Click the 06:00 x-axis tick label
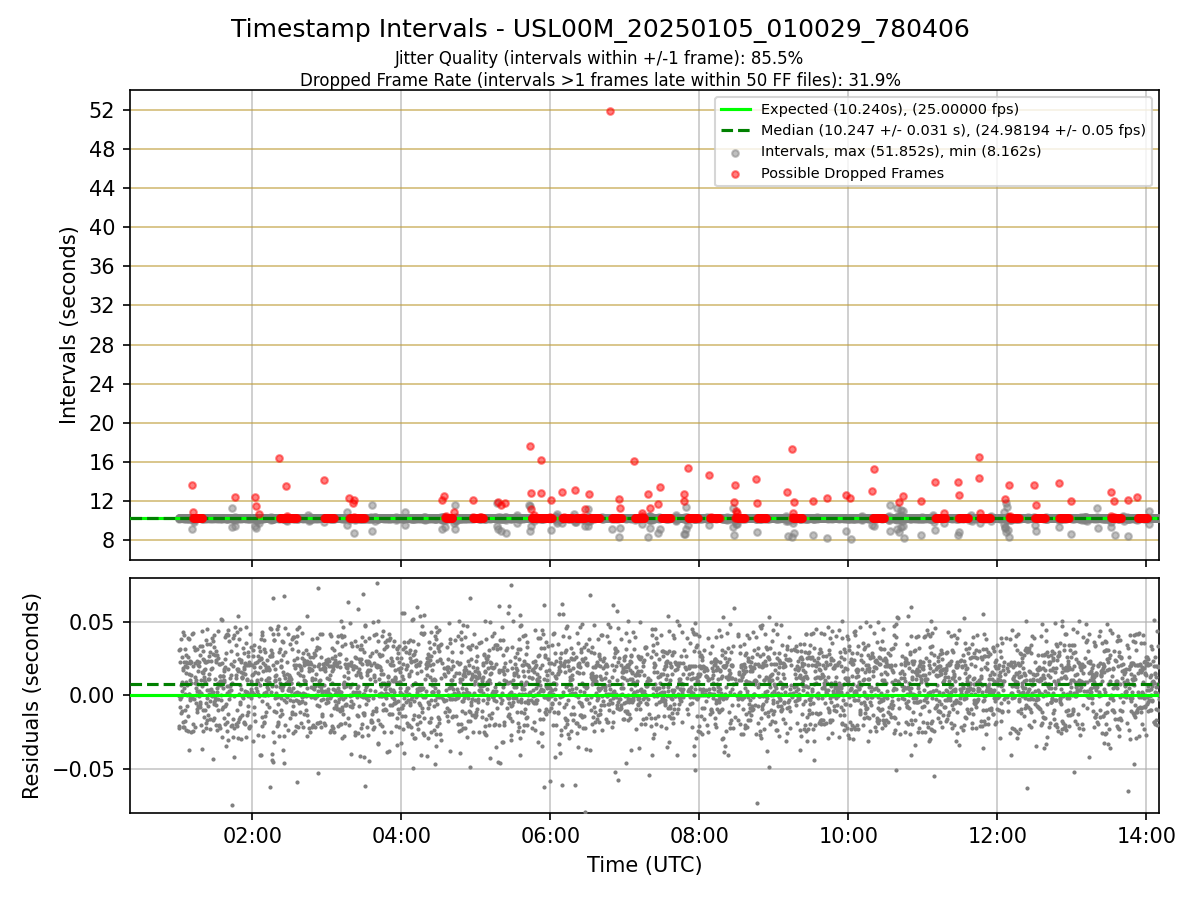The image size is (1200, 900). pos(550,834)
